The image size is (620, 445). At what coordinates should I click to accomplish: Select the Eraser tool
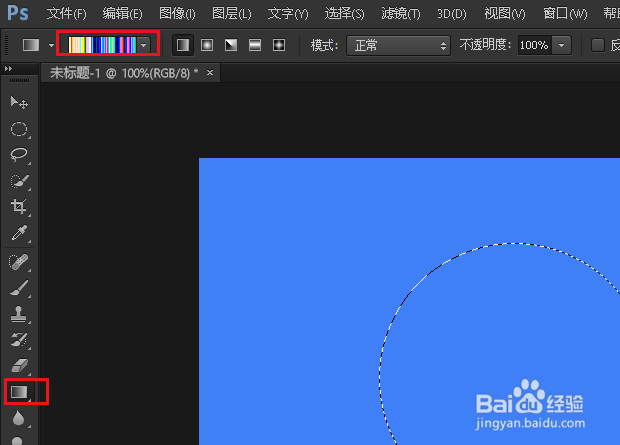(19, 366)
